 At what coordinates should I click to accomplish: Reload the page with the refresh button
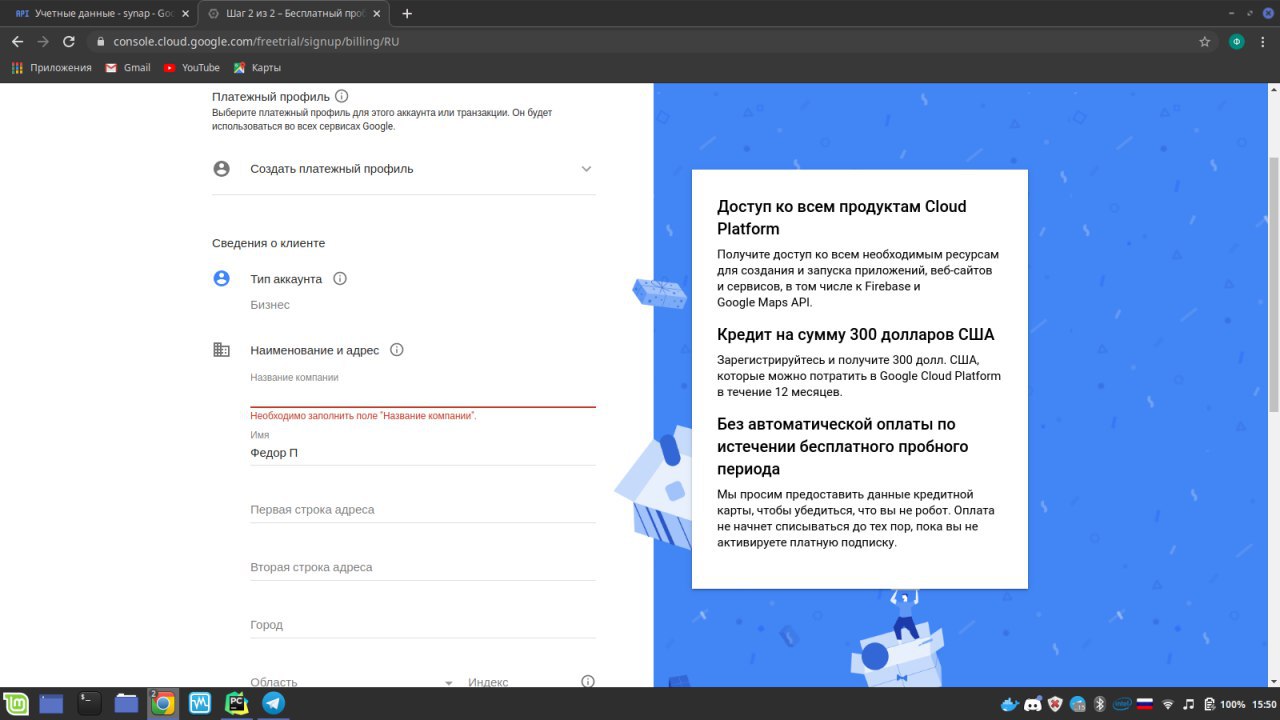(x=69, y=41)
